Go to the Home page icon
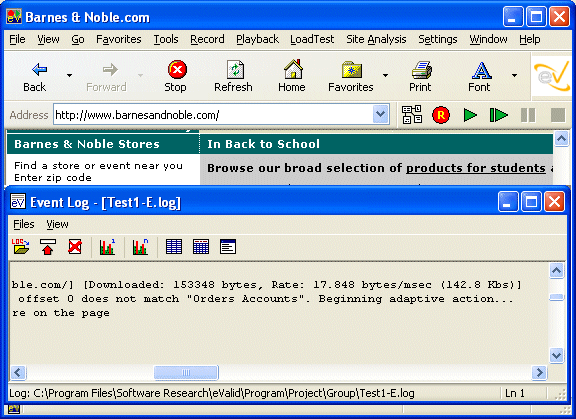The image size is (576, 419). coord(292,76)
